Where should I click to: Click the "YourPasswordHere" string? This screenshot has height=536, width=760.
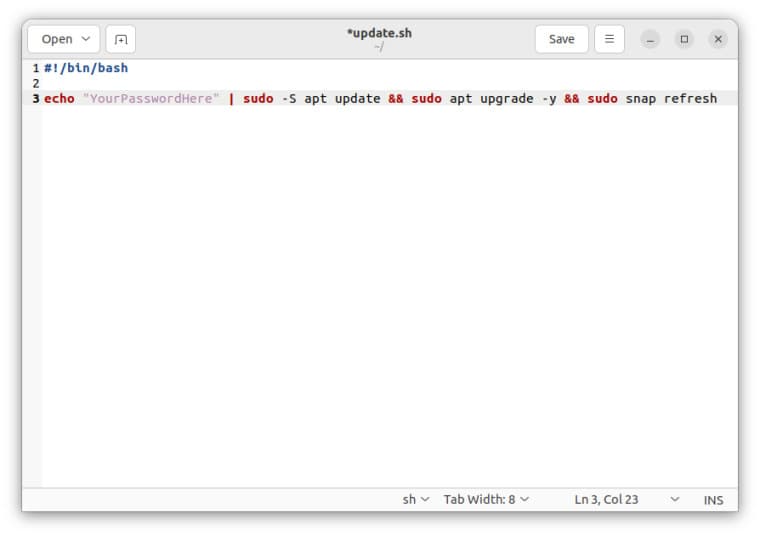click(151, 99)
